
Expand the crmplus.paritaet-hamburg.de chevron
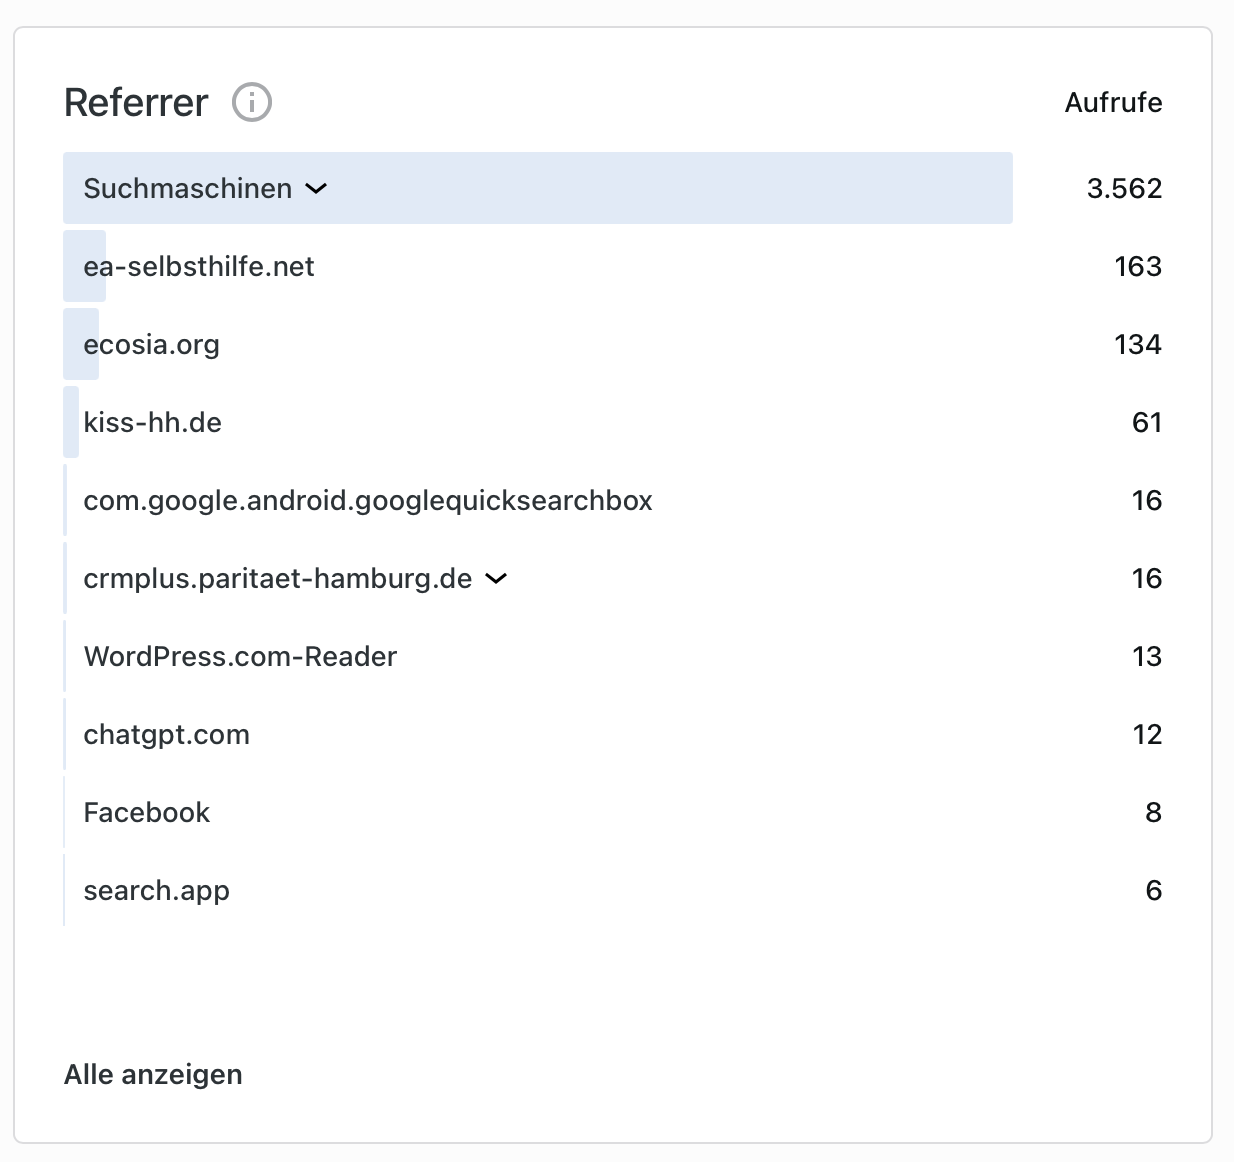pyautogui.click(x=496, y=579)
